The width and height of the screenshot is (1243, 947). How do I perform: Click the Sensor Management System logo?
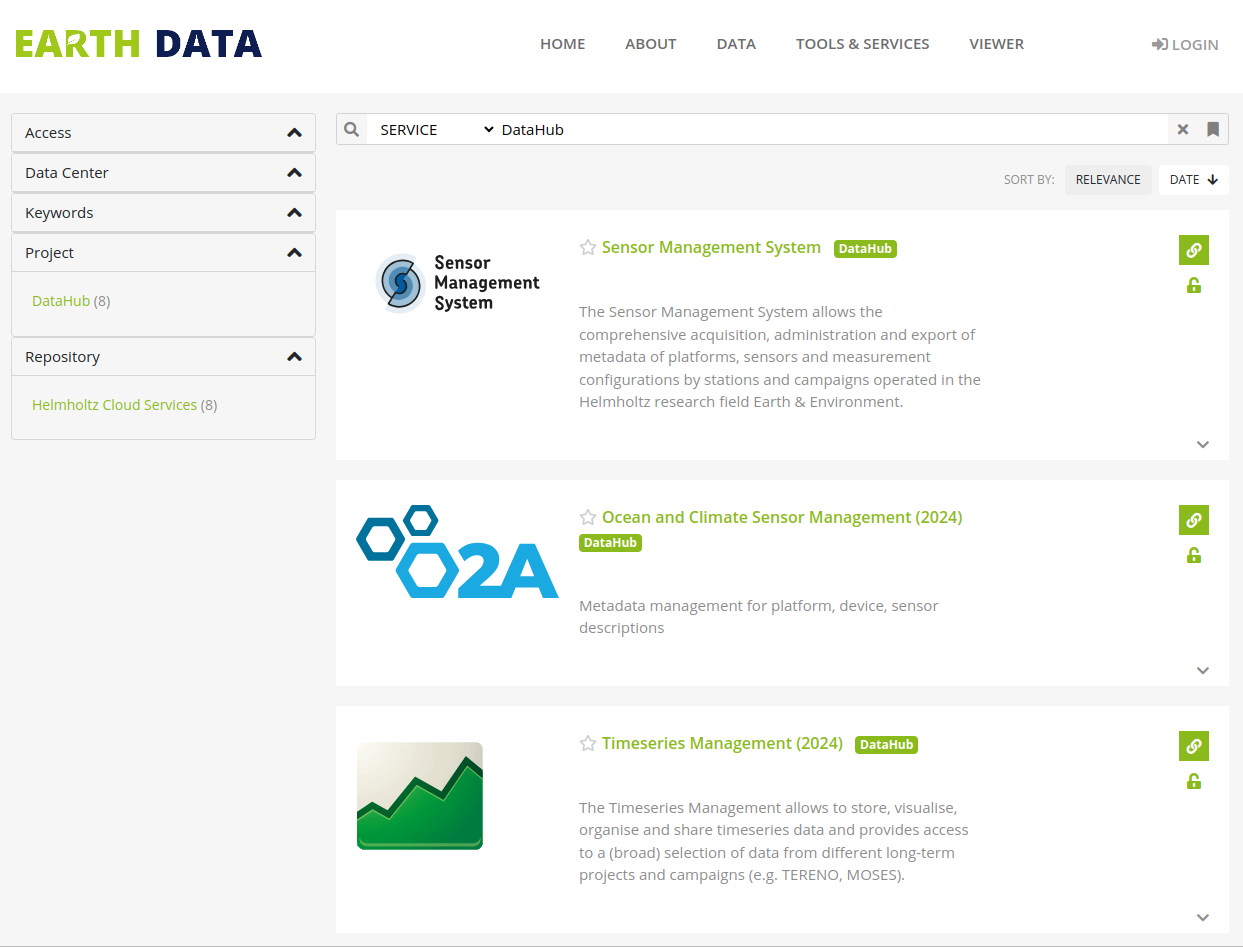pos(458,283)
